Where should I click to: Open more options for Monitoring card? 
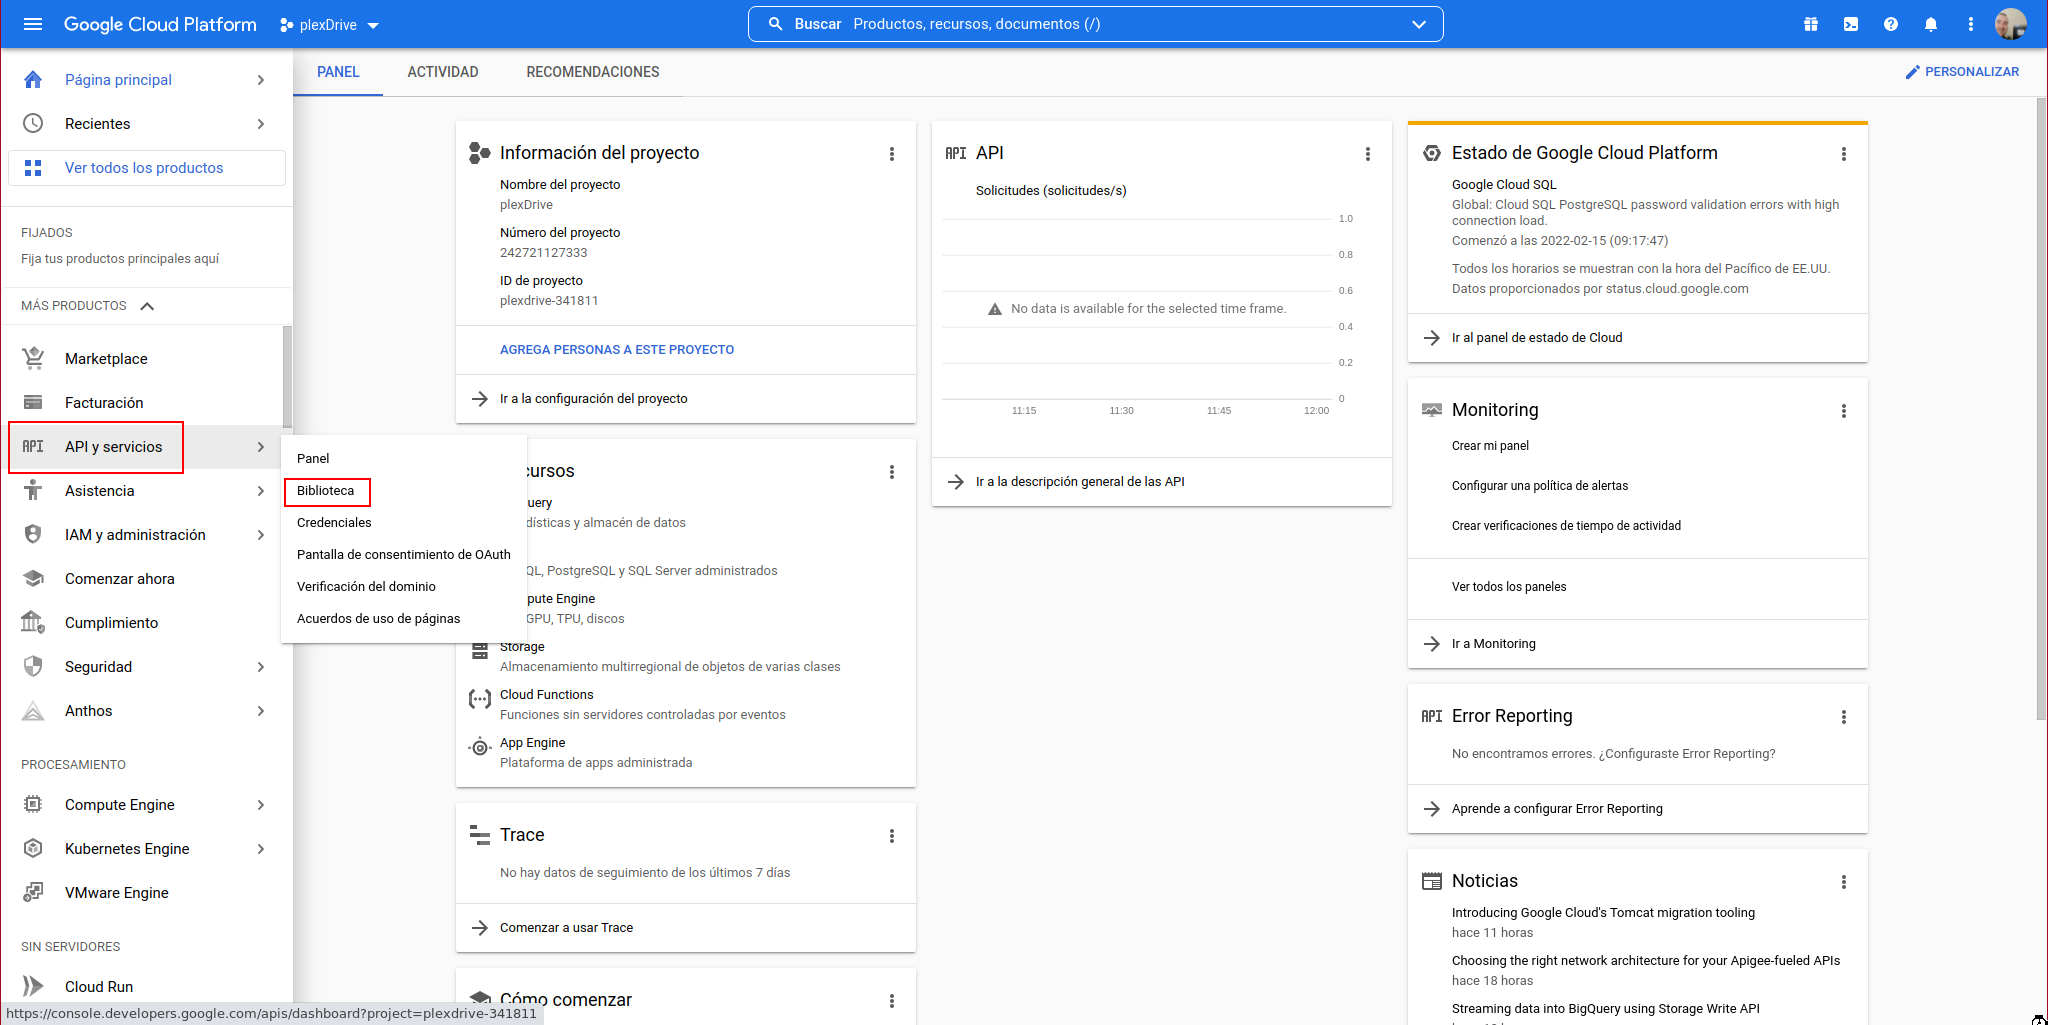point(1844,411)
